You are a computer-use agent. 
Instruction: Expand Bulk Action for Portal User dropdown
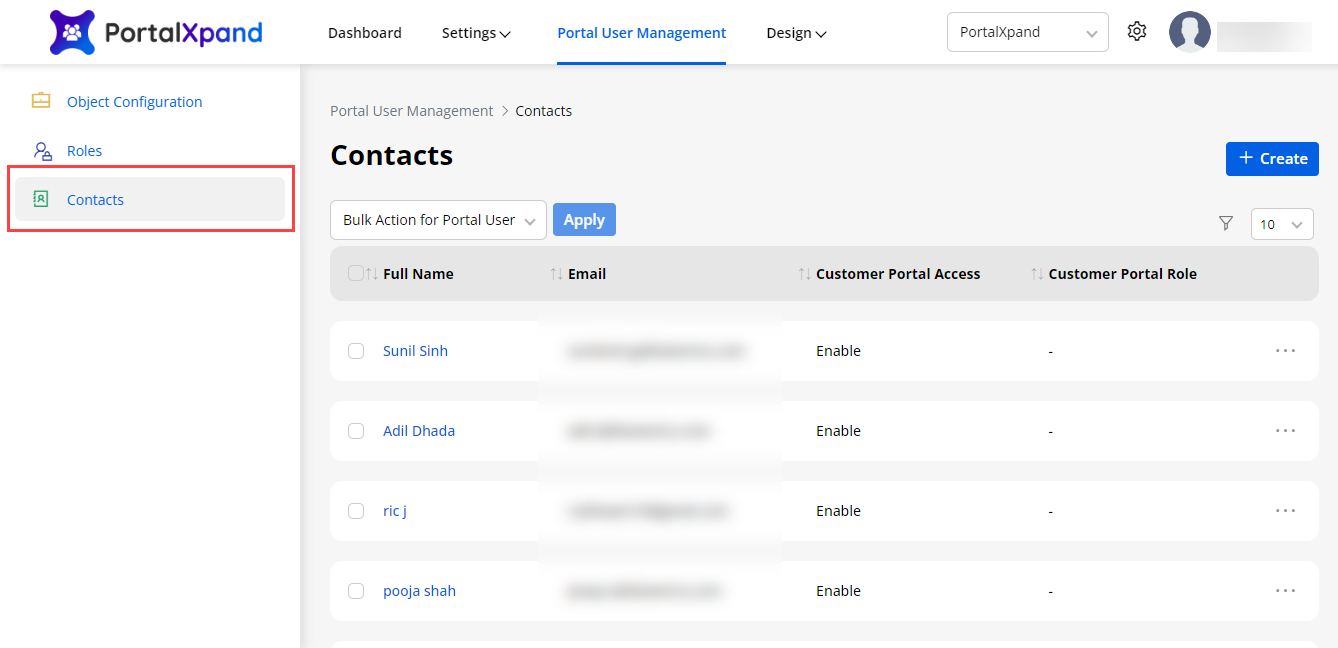point(438,220)
